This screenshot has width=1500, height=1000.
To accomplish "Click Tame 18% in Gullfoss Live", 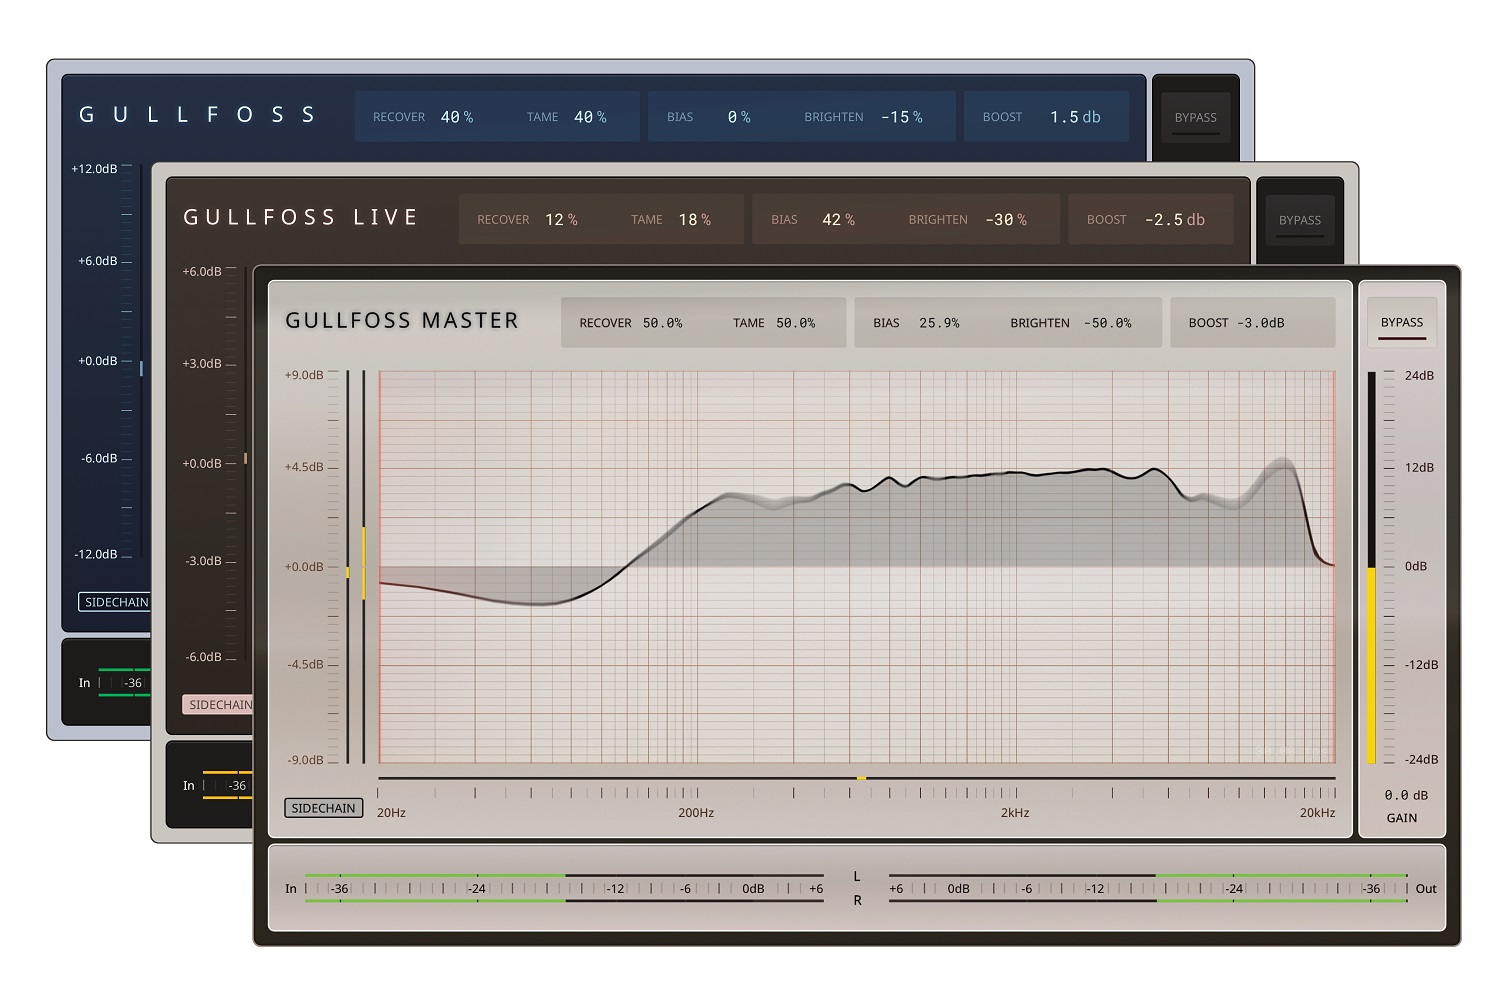I will (694, 220).
